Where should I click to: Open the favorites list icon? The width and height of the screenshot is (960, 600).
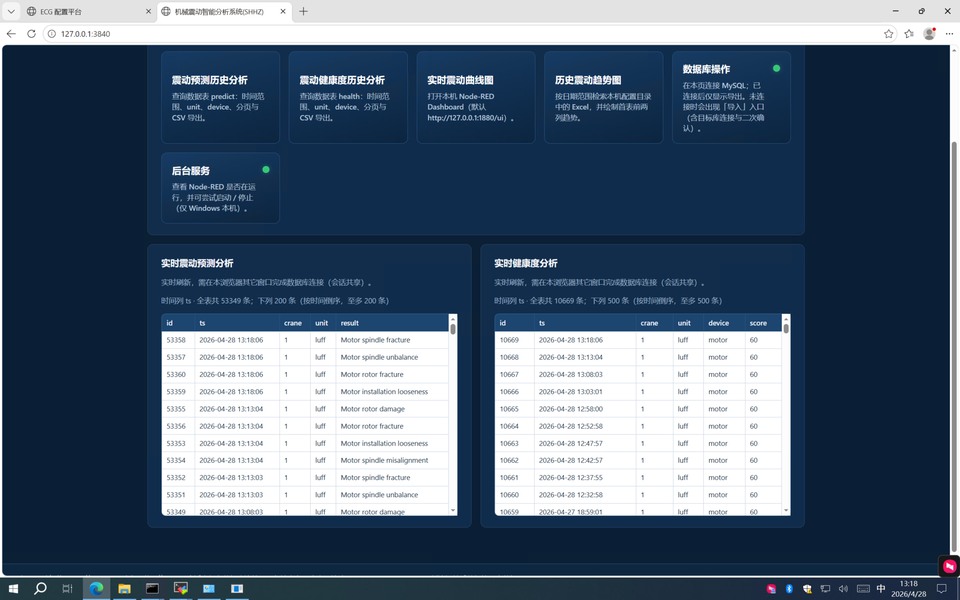pyautogui.click(x=909, y=34)
